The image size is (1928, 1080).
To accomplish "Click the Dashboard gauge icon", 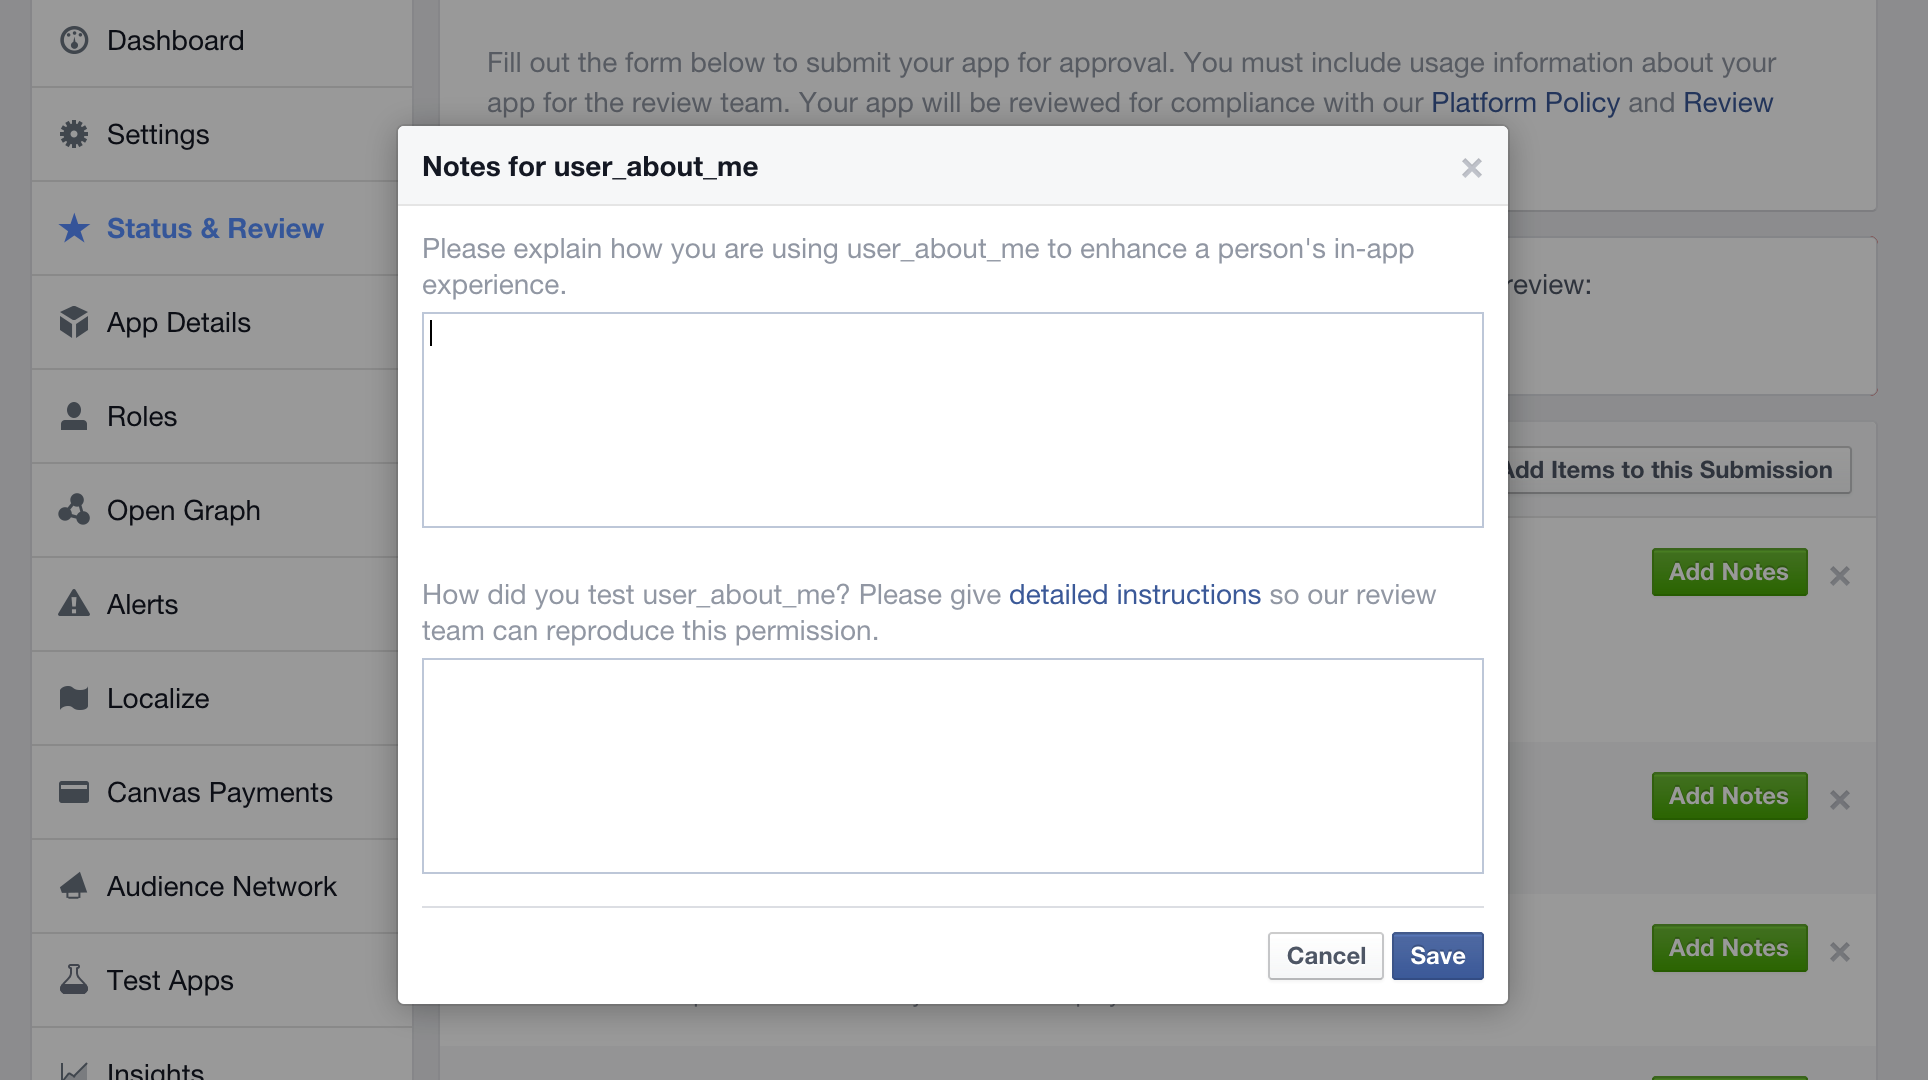I will [74, 40].
